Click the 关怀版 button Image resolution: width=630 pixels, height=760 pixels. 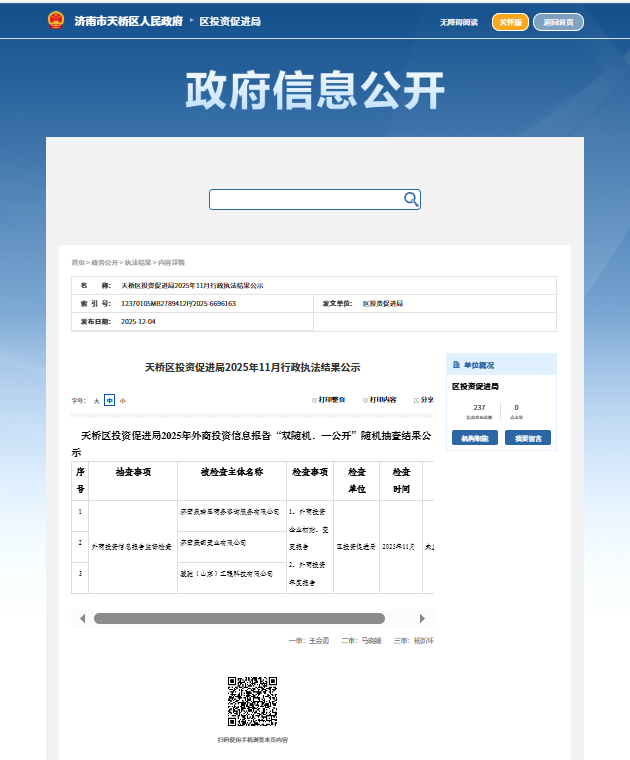coord(510,22)
